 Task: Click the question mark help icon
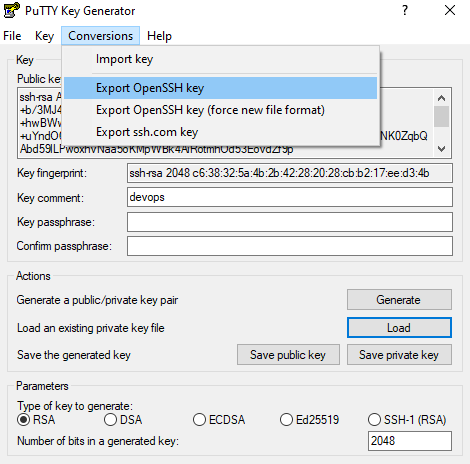(405, 10)
